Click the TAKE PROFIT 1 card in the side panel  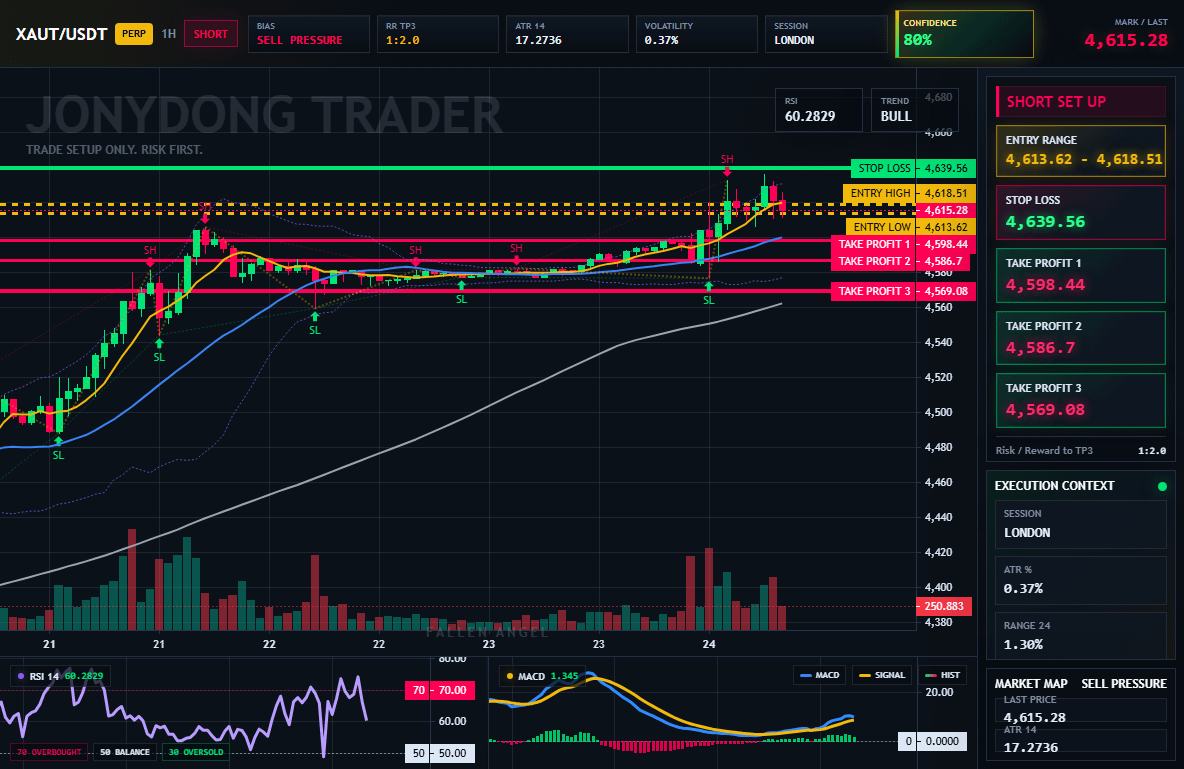click(1081, 276)
